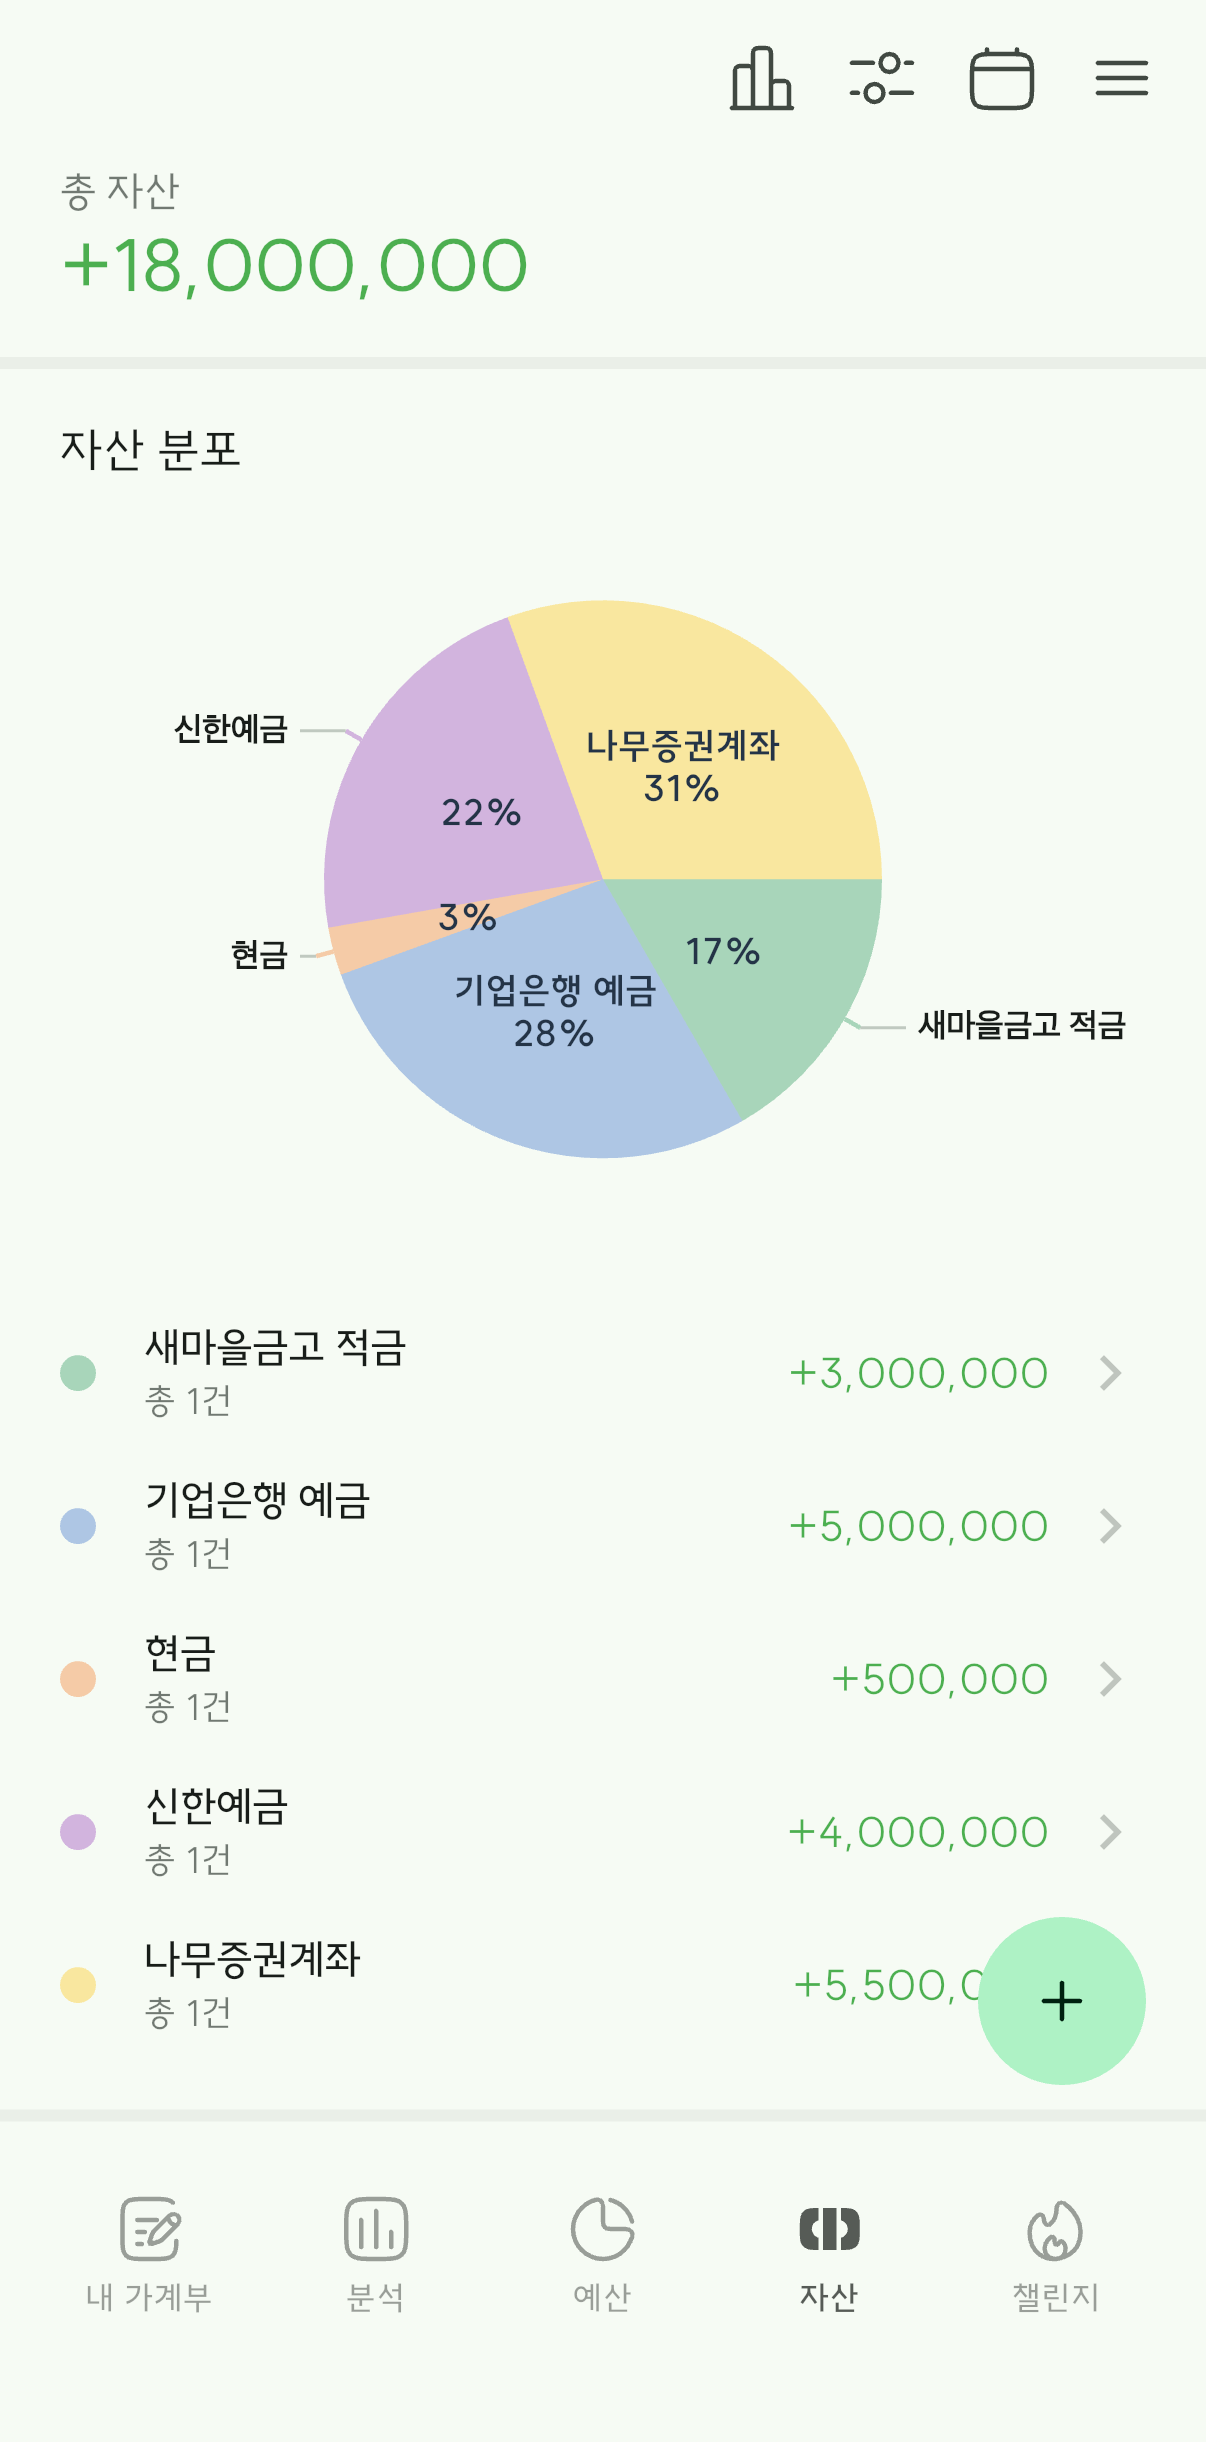Click the +4,000,000 신한예금 amount
1206x2442 pixels.
[x=918, y=1832]
